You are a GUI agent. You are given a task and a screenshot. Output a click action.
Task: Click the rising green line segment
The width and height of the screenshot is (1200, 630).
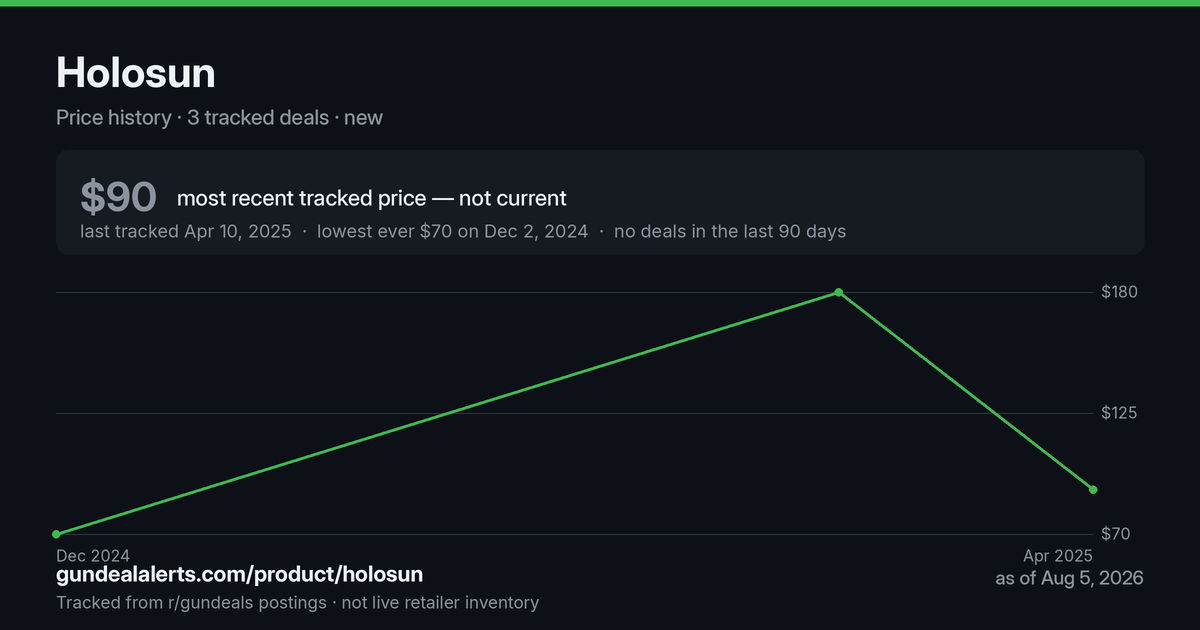click(x=447, y=413)
